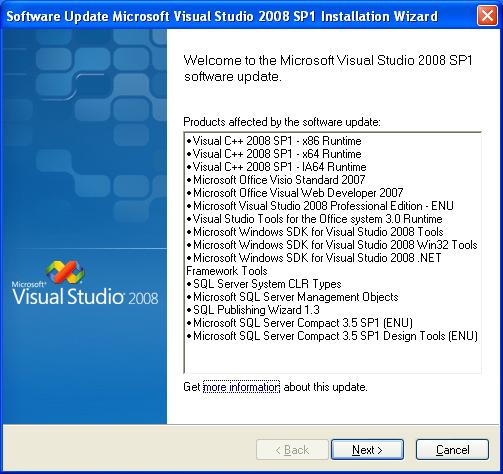Select 'Visual C++ 2008 SP1 - x86 Runtime' line
Image resolution: width=503 pixels, height=474 pixels.
click(274, 141)
